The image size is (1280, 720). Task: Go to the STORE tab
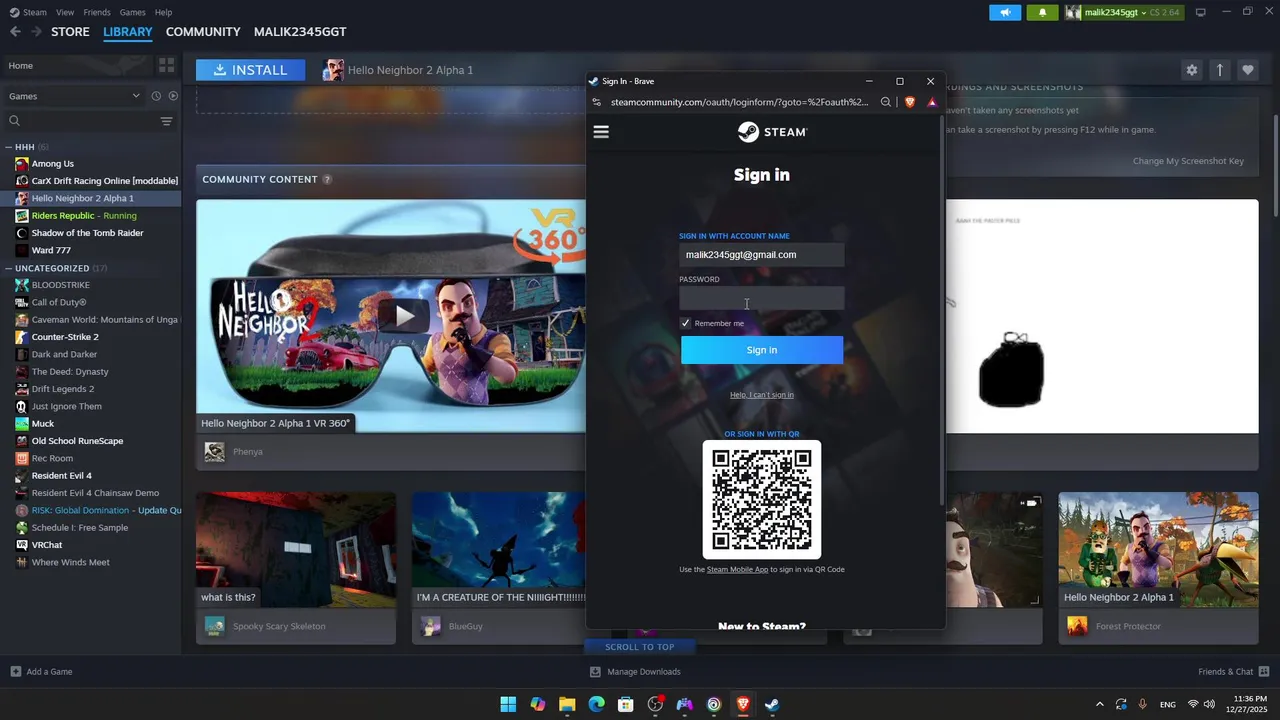pyautogui.click(x=70, y=32)
